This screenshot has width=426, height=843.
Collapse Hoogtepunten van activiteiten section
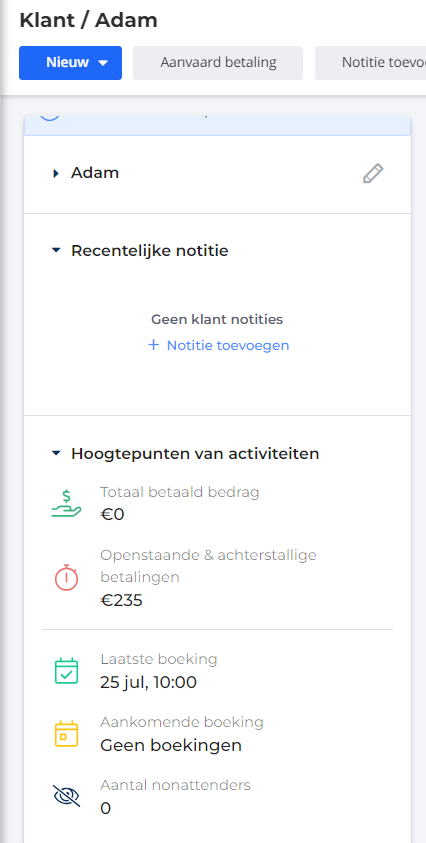56,454
